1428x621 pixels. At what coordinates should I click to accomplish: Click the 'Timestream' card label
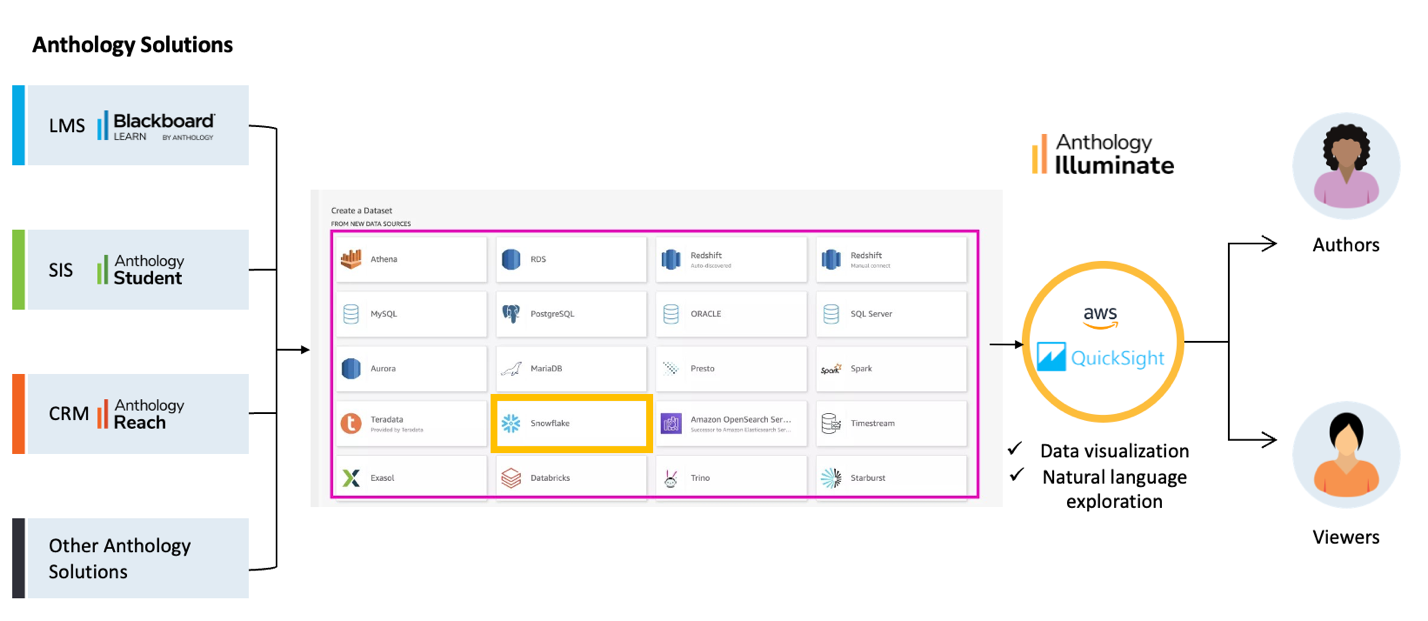pos(873,424)
